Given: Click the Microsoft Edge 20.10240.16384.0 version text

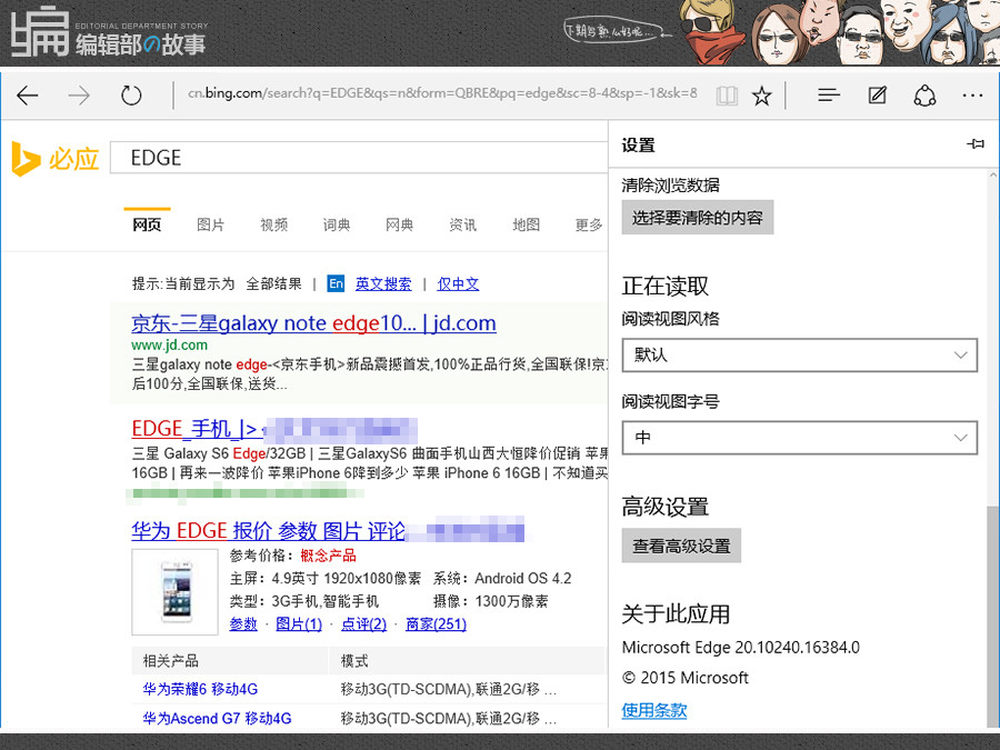Looking at the screenshot, I should point(740,647).
